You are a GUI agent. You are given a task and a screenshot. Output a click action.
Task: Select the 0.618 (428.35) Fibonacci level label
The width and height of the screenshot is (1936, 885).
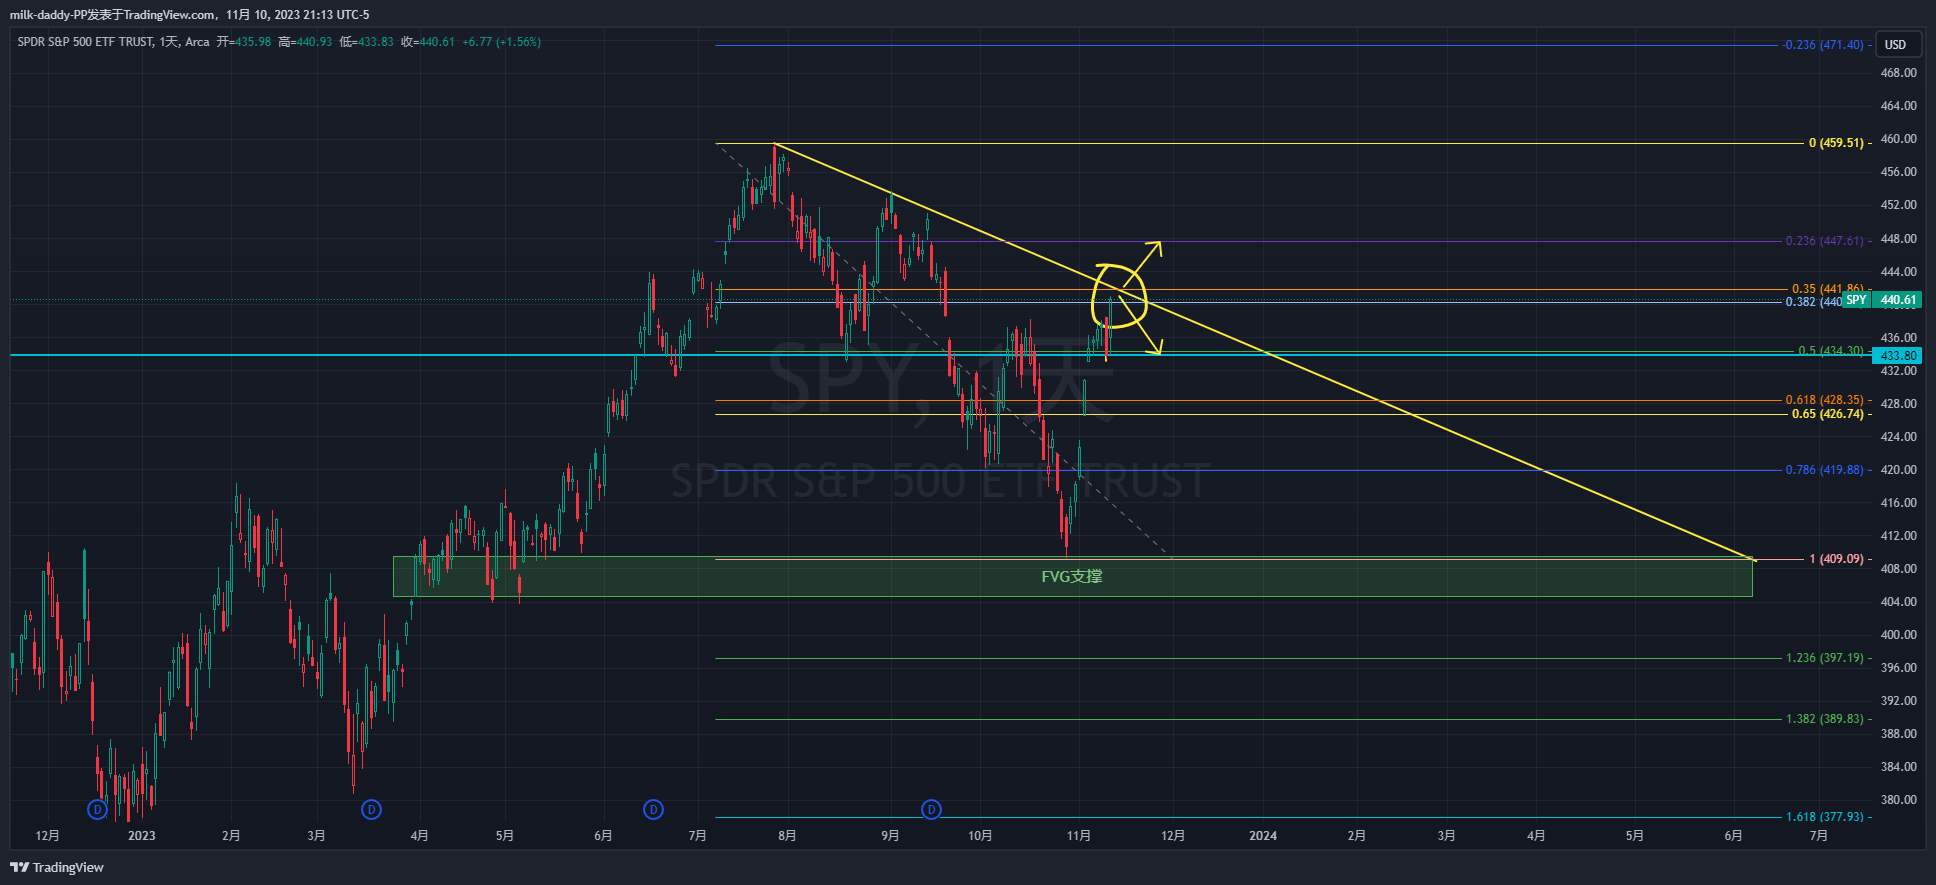click(1824, 400)
